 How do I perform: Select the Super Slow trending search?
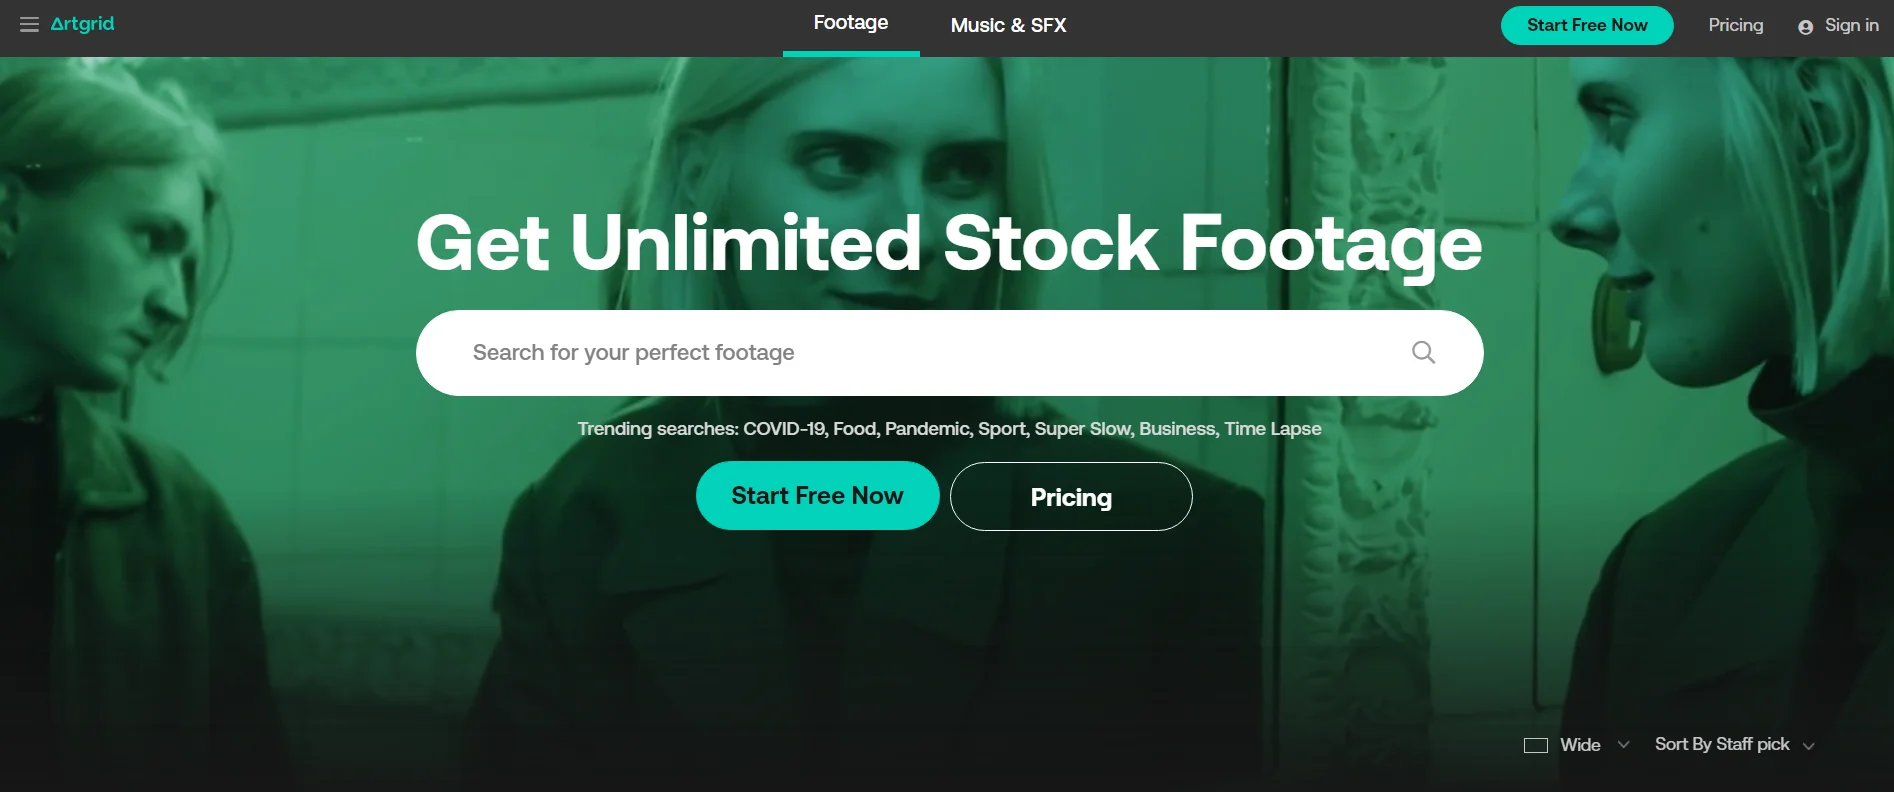click(x=1082, y=429)
